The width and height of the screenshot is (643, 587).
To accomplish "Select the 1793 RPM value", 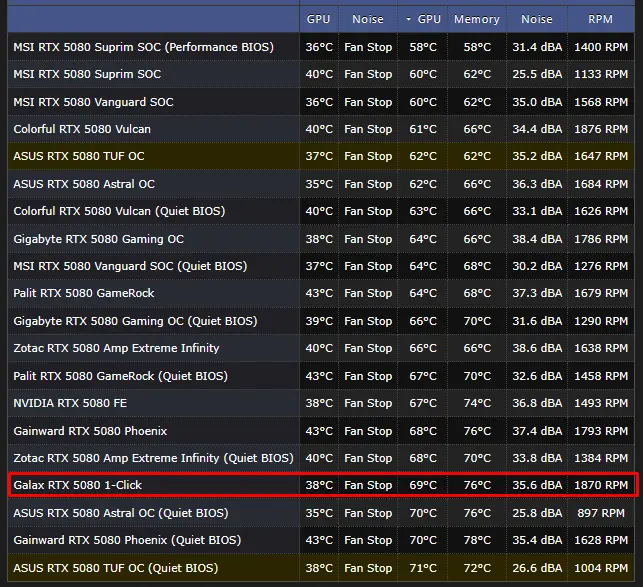I will (x=601, y=431).
